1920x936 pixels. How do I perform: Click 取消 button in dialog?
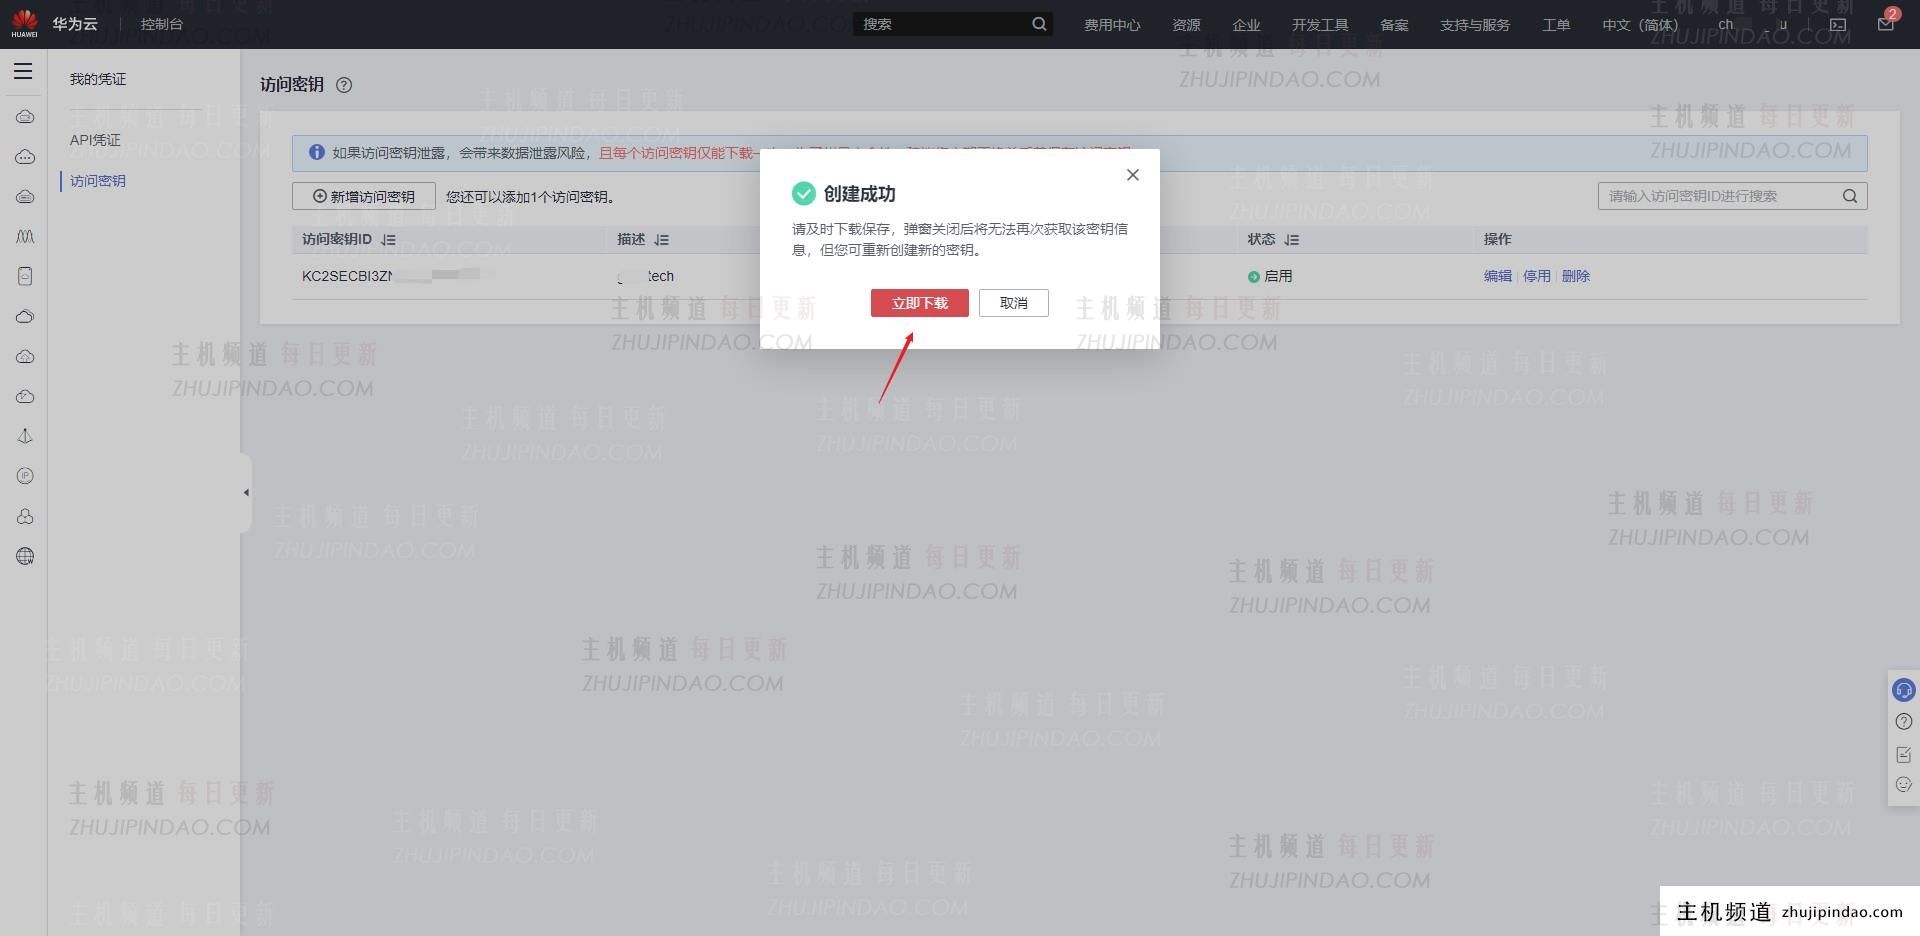[1014, 303]
